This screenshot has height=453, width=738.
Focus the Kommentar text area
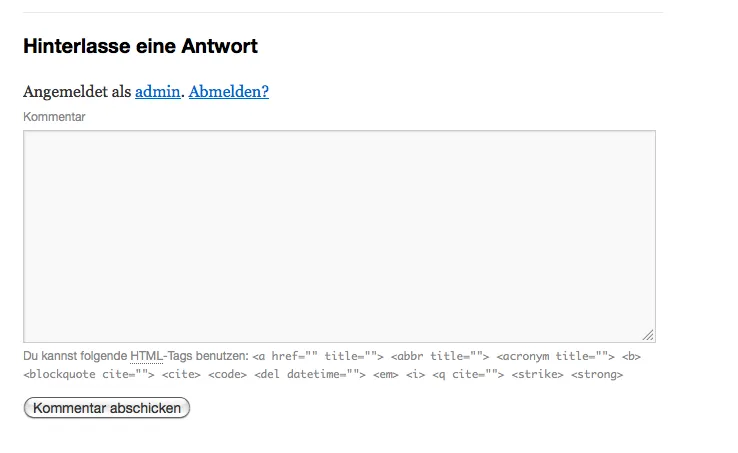tap(339, 236)
